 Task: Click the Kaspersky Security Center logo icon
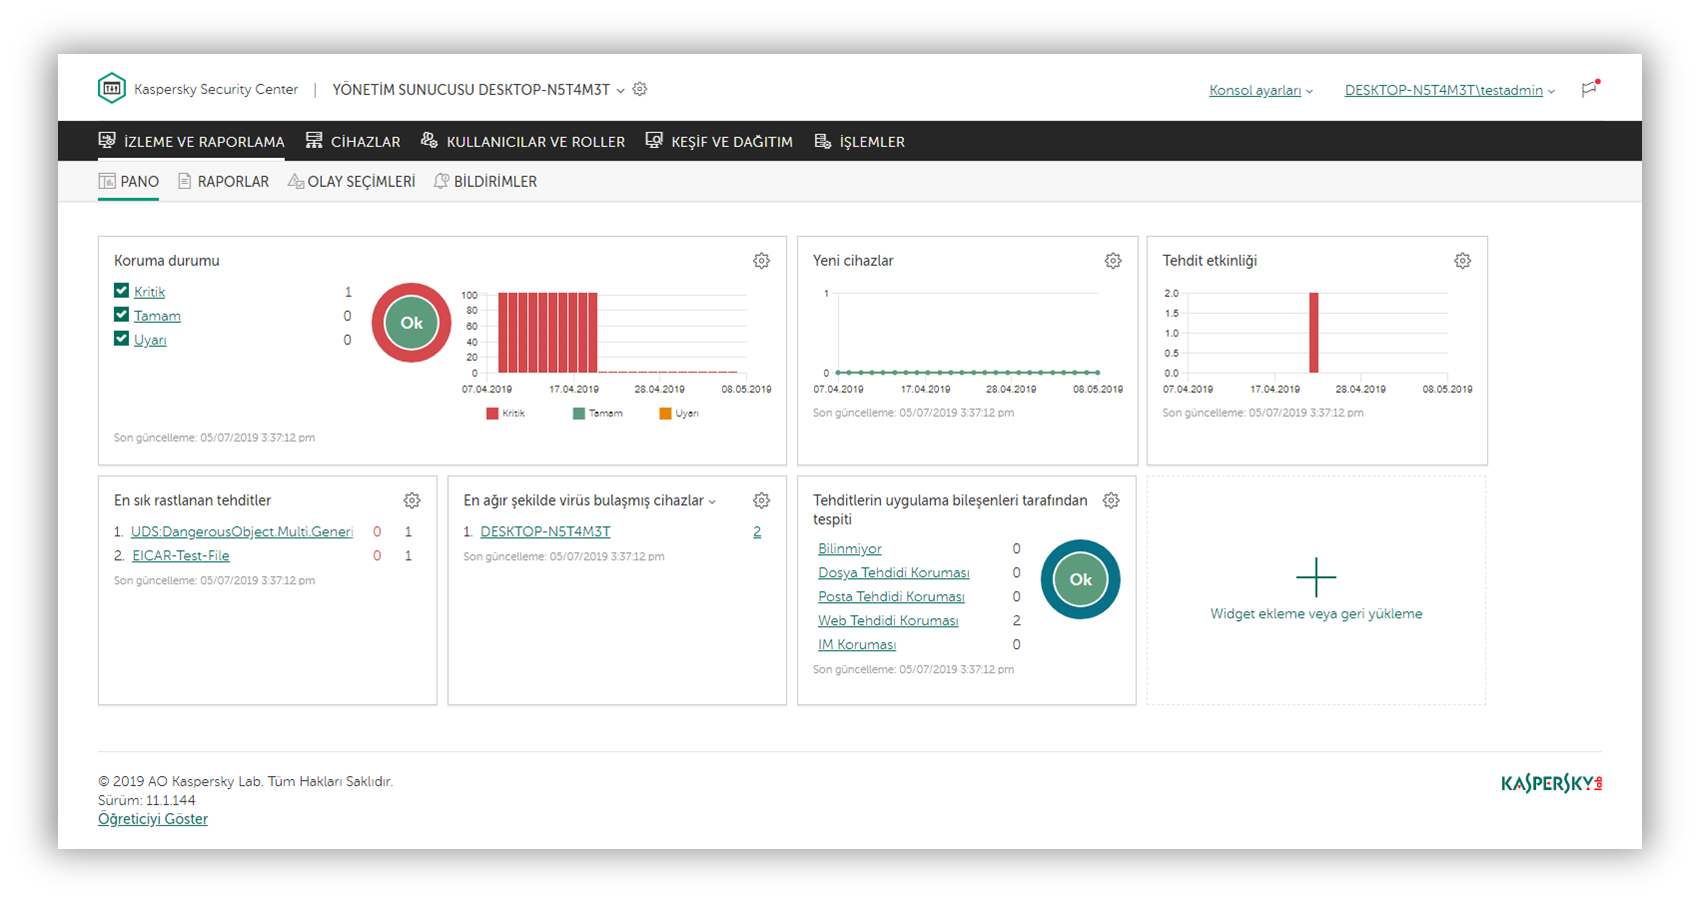tap(112, 88)
